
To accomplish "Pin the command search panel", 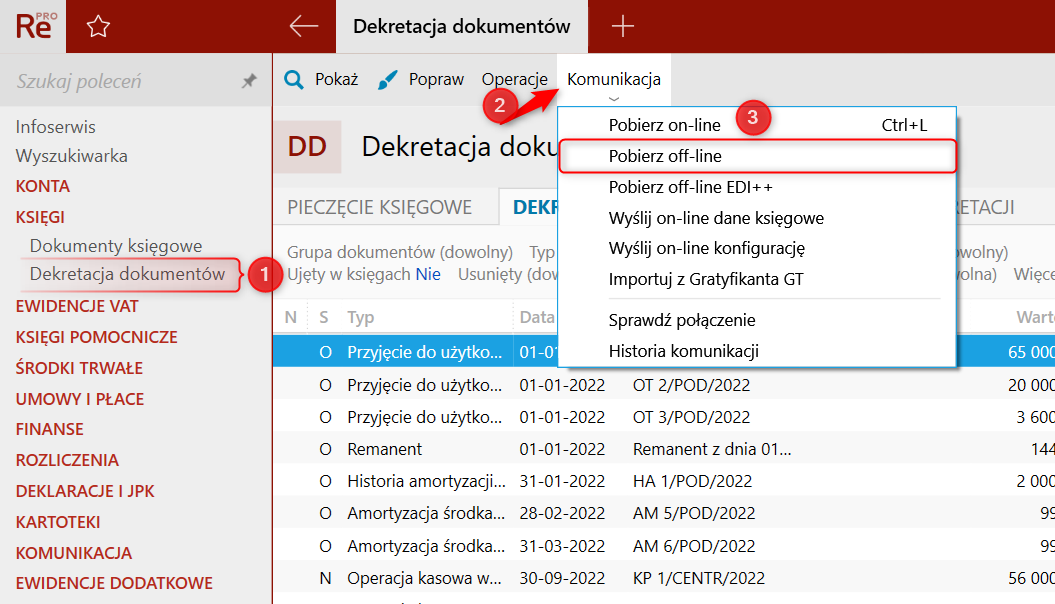I will (x=249, y=82).
